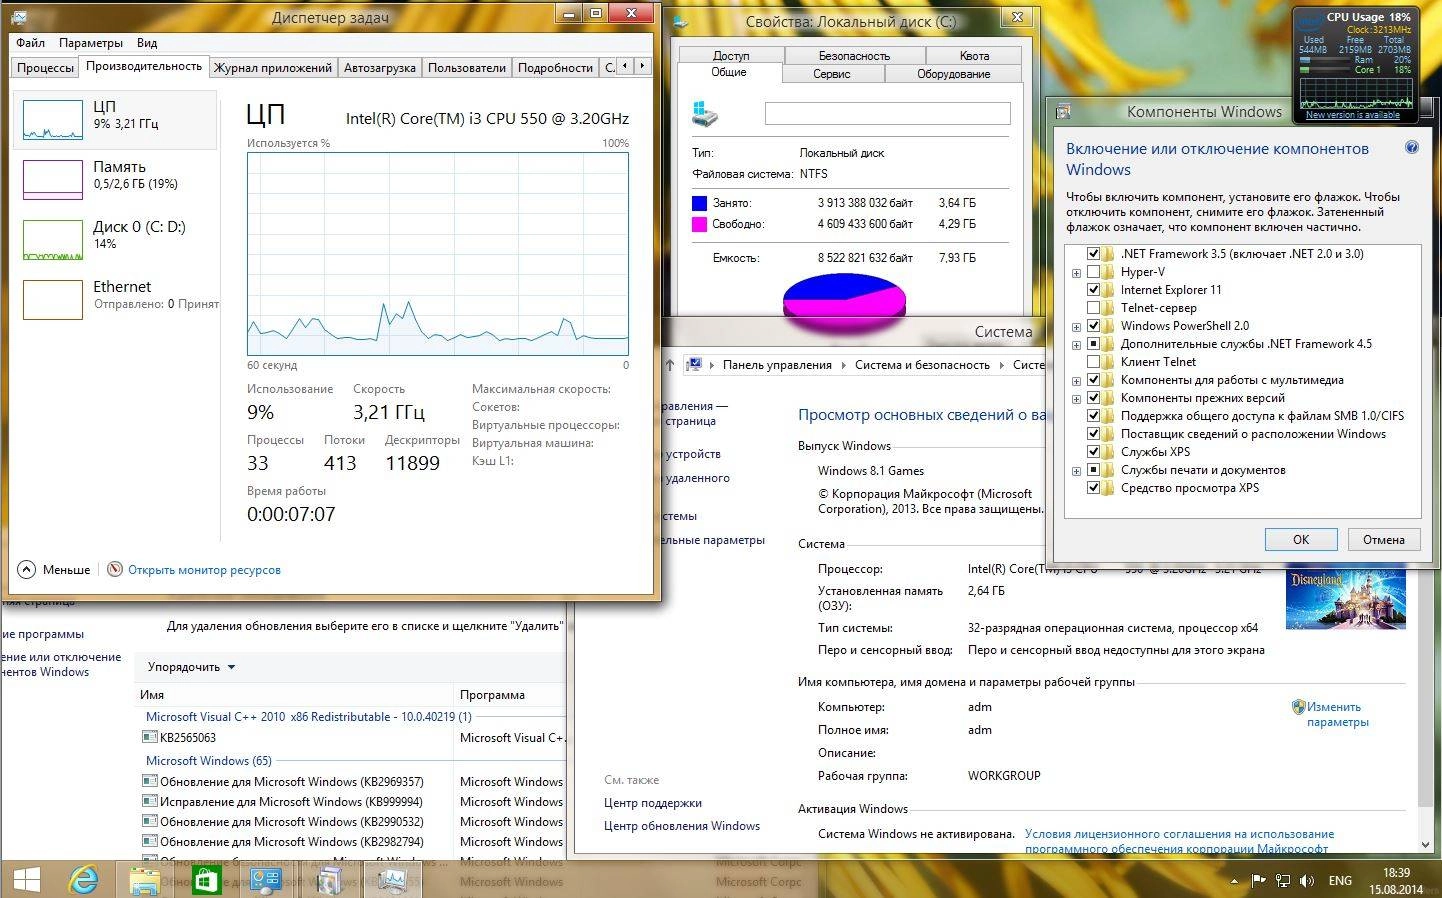Open the Открыть монитор ресурсов link
Viewport: 1442px width, 898px height.
point(204,570)
